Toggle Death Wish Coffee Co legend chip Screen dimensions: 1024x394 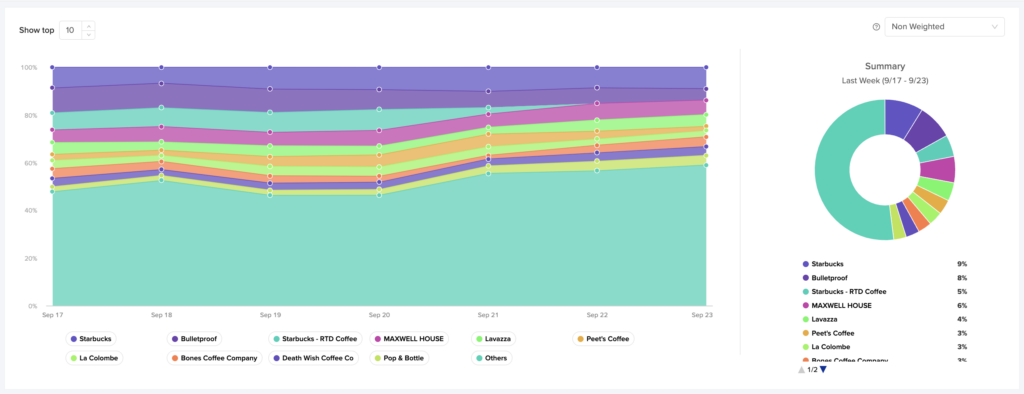[x=313, y=358]
